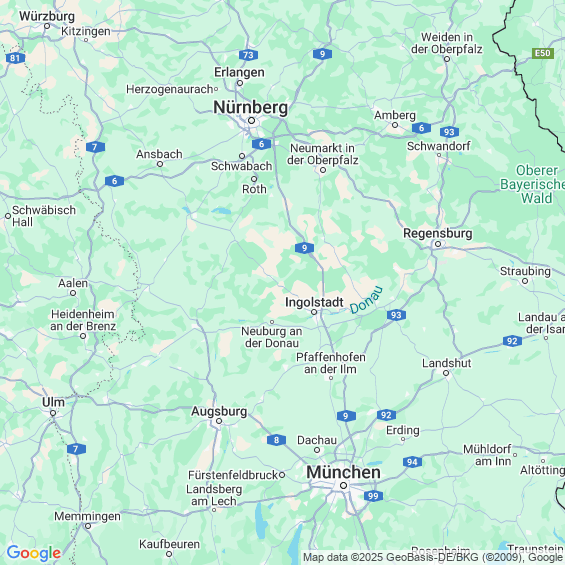This screenshot has width=565, height=565.
Task: Click the A93 shield near Schwandorf
Action: (x=449, y=132)
